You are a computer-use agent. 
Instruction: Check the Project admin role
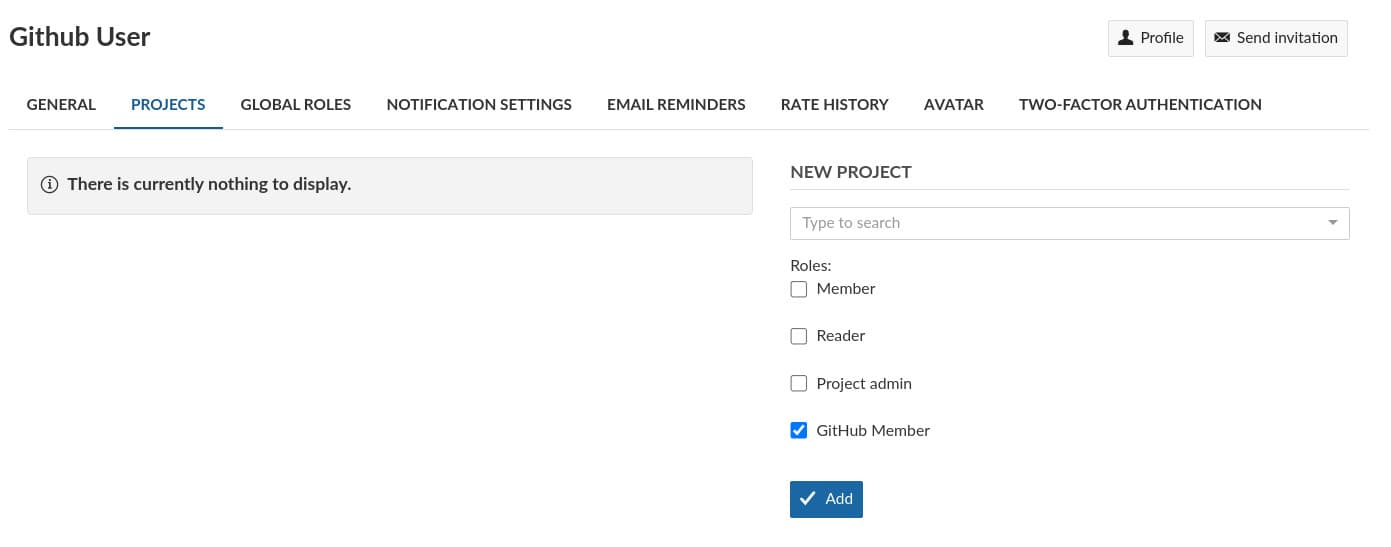[x=799, y=384]
